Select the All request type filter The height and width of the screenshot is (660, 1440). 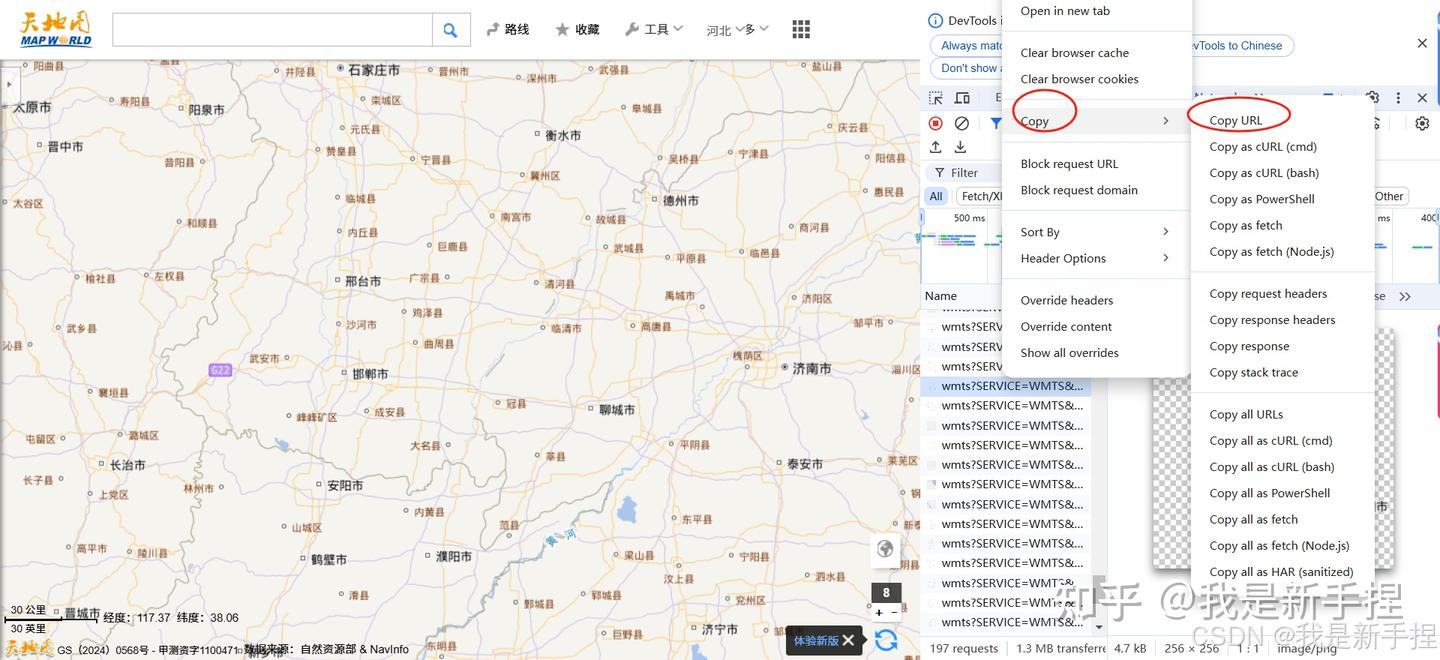[935, 195]
